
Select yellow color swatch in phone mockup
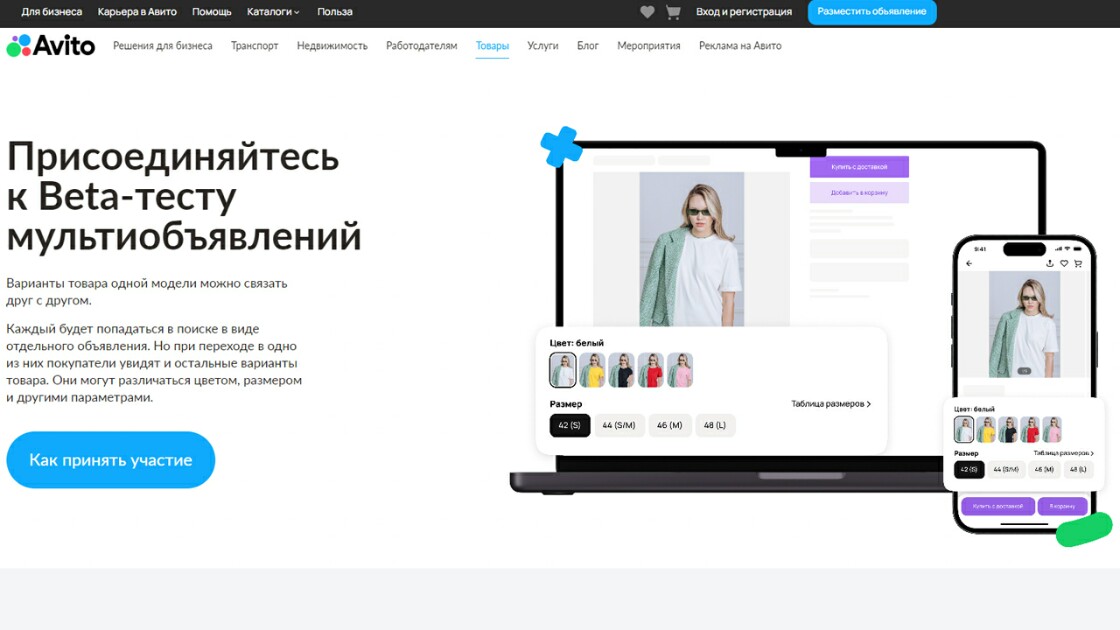coord(986,429)
